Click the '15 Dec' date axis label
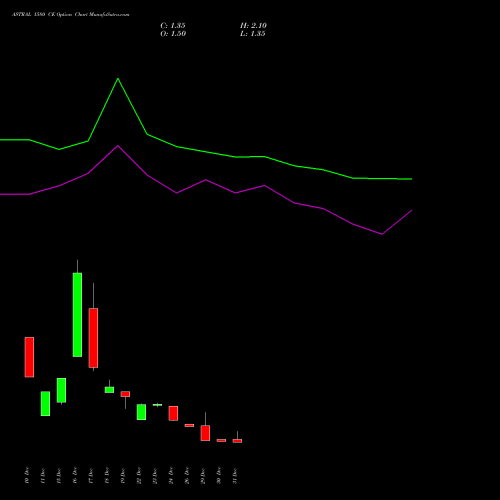This screenshot has width=500, height=500. tap(59, 476)
